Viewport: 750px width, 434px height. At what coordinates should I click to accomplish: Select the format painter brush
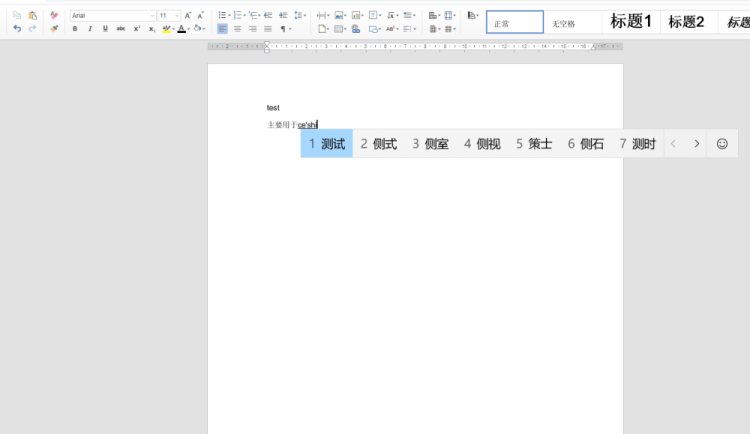tap(54, 29)
